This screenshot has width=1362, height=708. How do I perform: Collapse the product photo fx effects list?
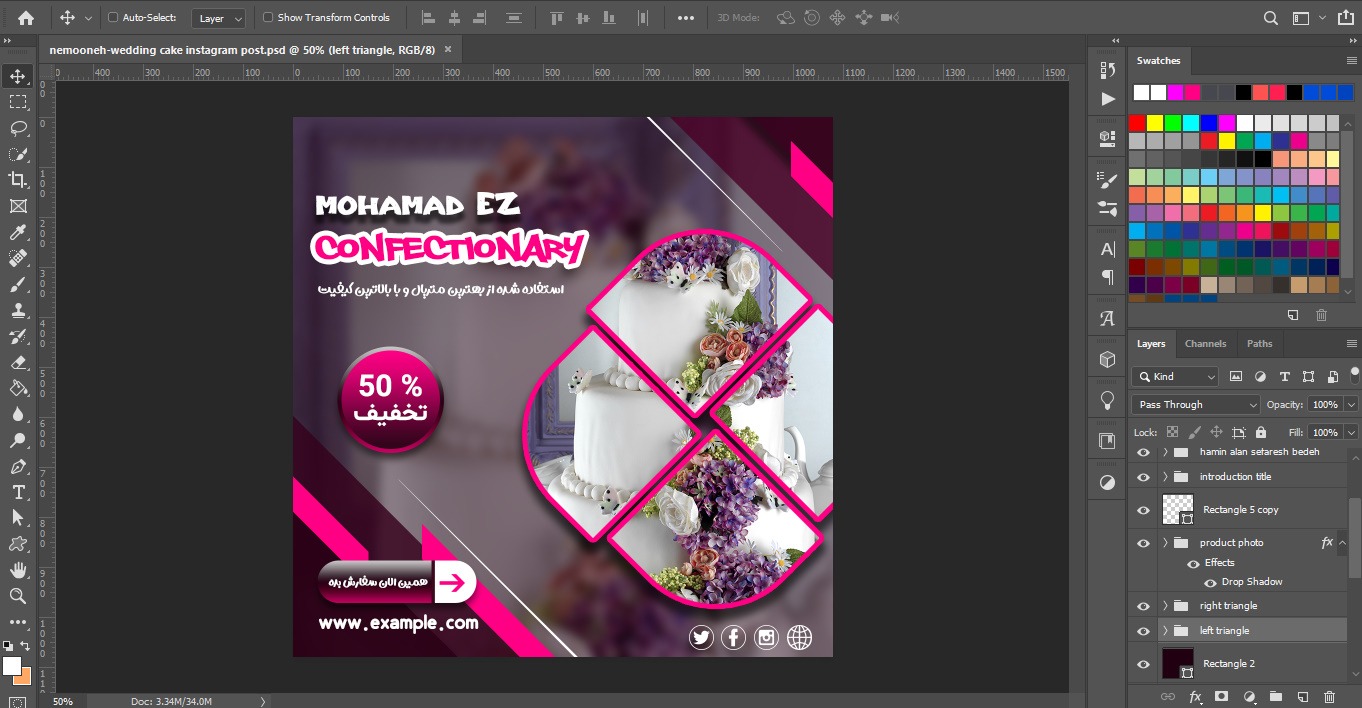click(x=1343, y=543)
